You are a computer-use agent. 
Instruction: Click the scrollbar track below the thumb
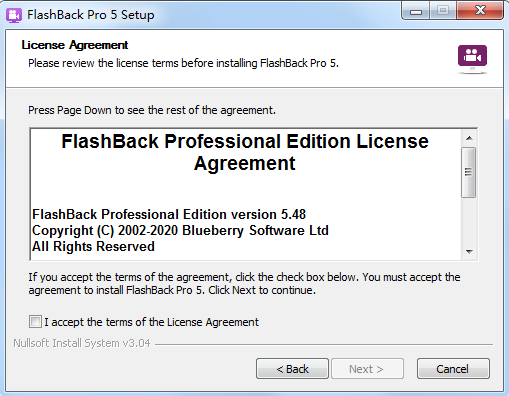(x=469, y=221)
